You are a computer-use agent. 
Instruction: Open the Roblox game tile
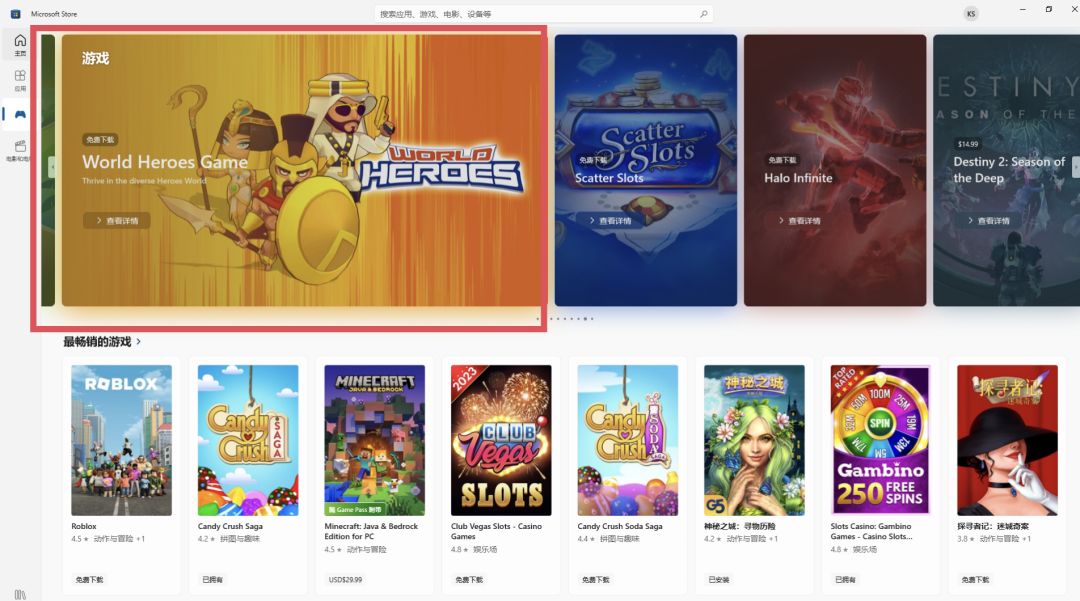pos(122,475)
